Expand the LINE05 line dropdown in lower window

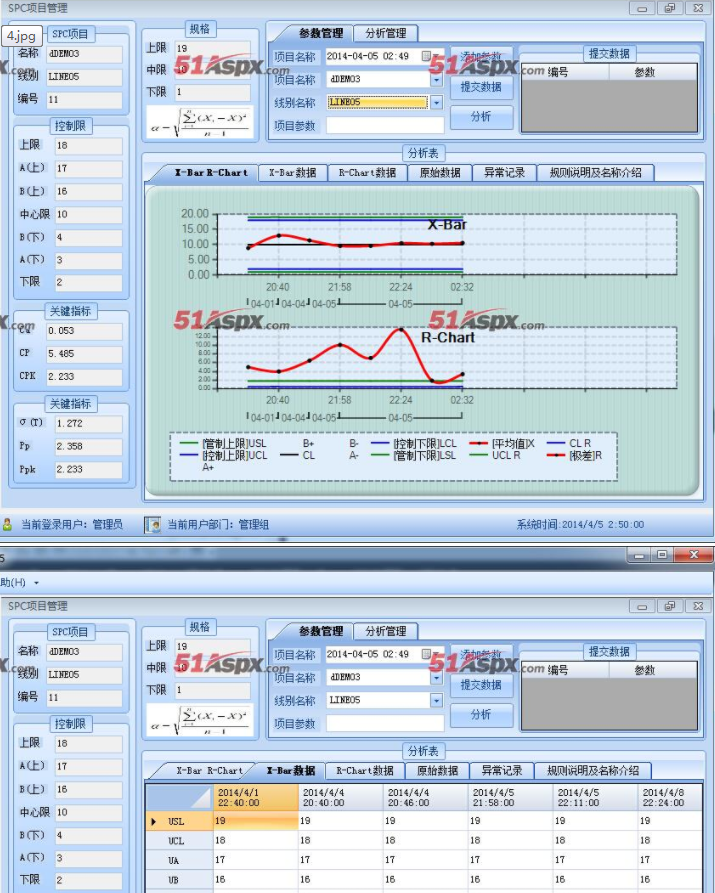436,700
